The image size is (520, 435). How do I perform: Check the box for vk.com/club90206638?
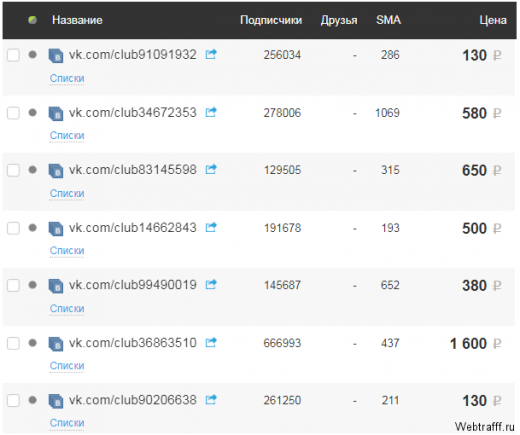pos(13,400)
